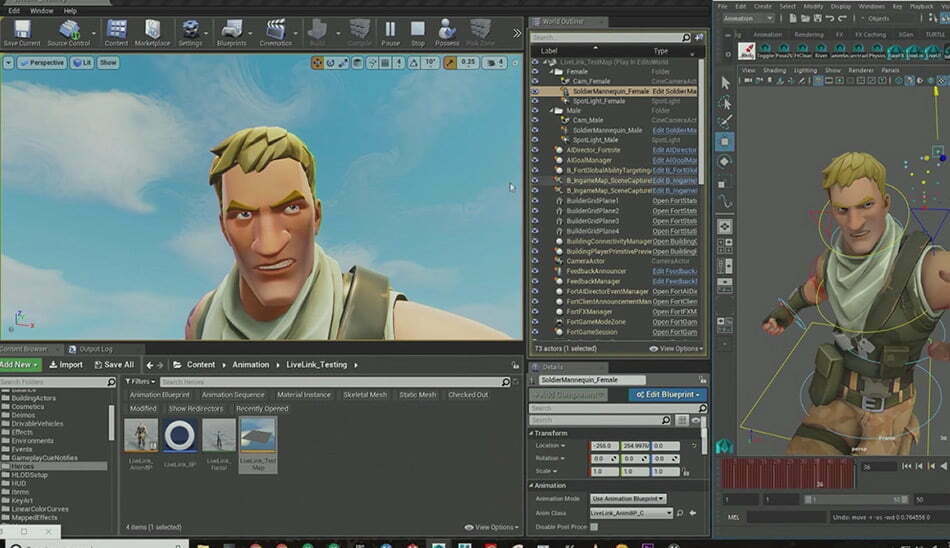This screenshot has height=548, width=950.
Task: Choose the Maya paint selection tool
Action: pyautogui.click(x=725, y=122)
